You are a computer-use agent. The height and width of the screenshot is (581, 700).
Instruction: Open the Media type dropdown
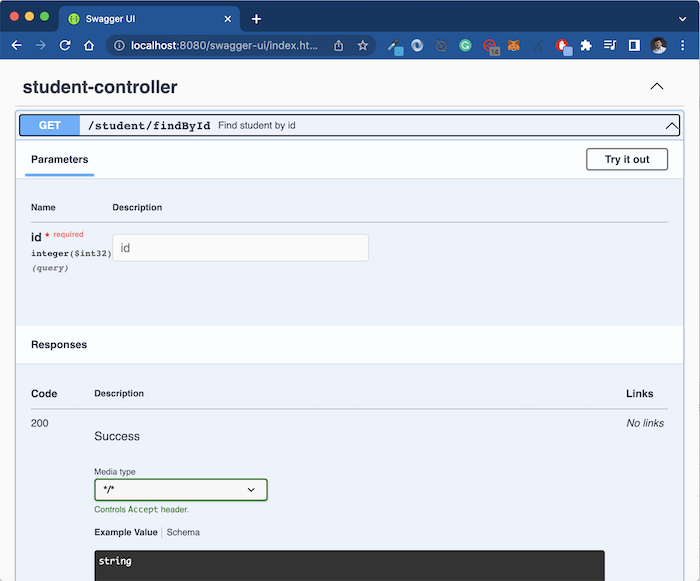(181, 489)
